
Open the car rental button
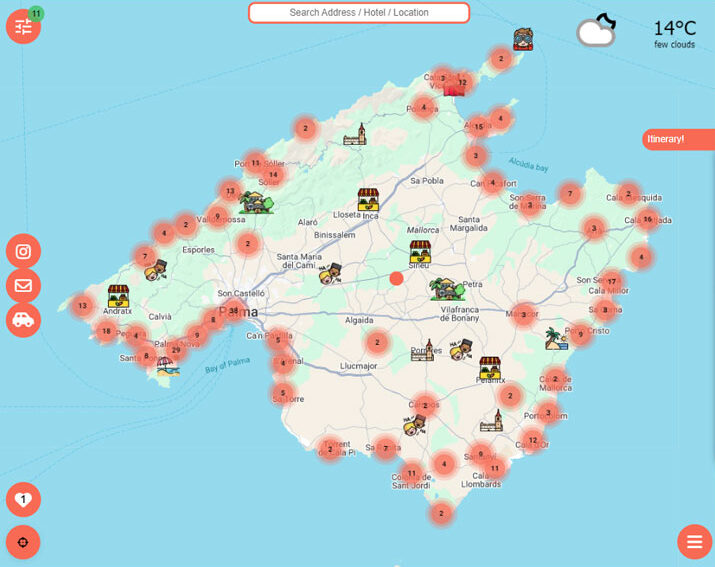[x=23, y=320]
